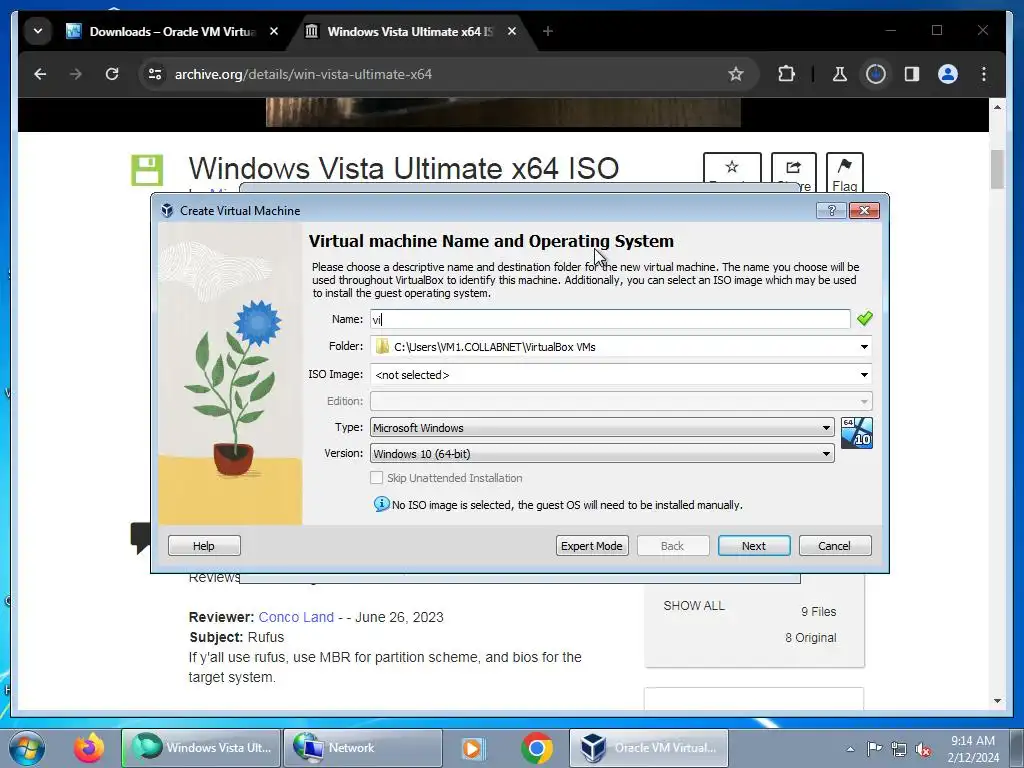Expand the Folder dropdown

click(x=864, y=347)
